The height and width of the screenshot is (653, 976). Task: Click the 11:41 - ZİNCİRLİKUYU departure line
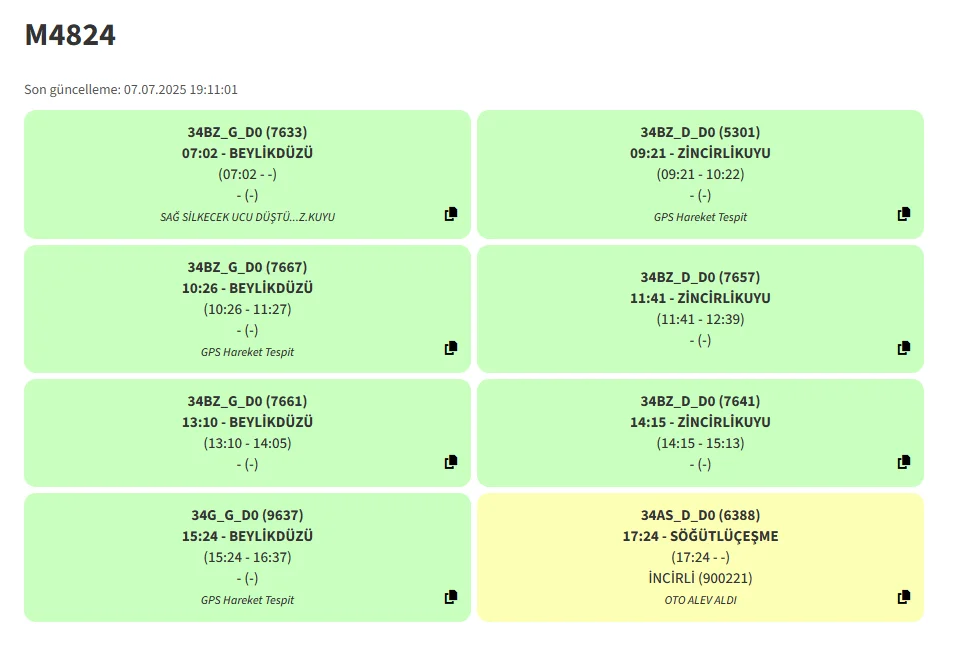[700, 298]
